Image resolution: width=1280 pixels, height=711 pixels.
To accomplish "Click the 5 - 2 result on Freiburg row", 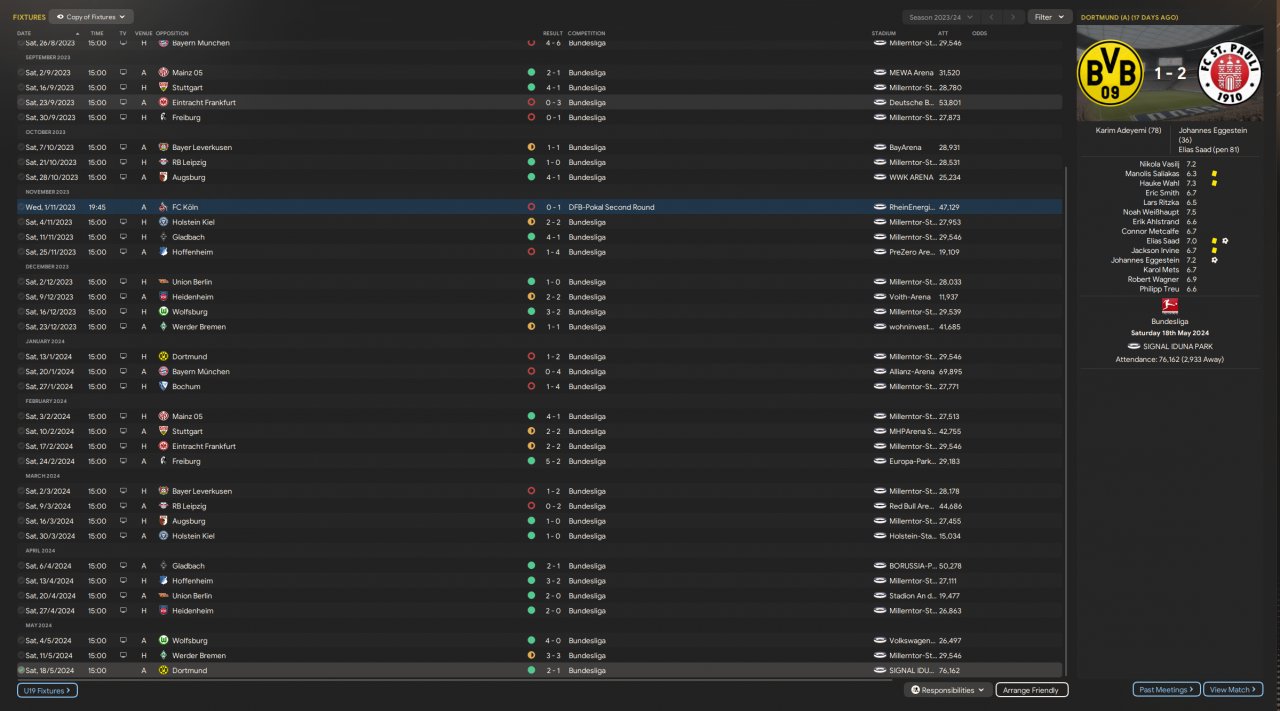I will coord(553,461).
